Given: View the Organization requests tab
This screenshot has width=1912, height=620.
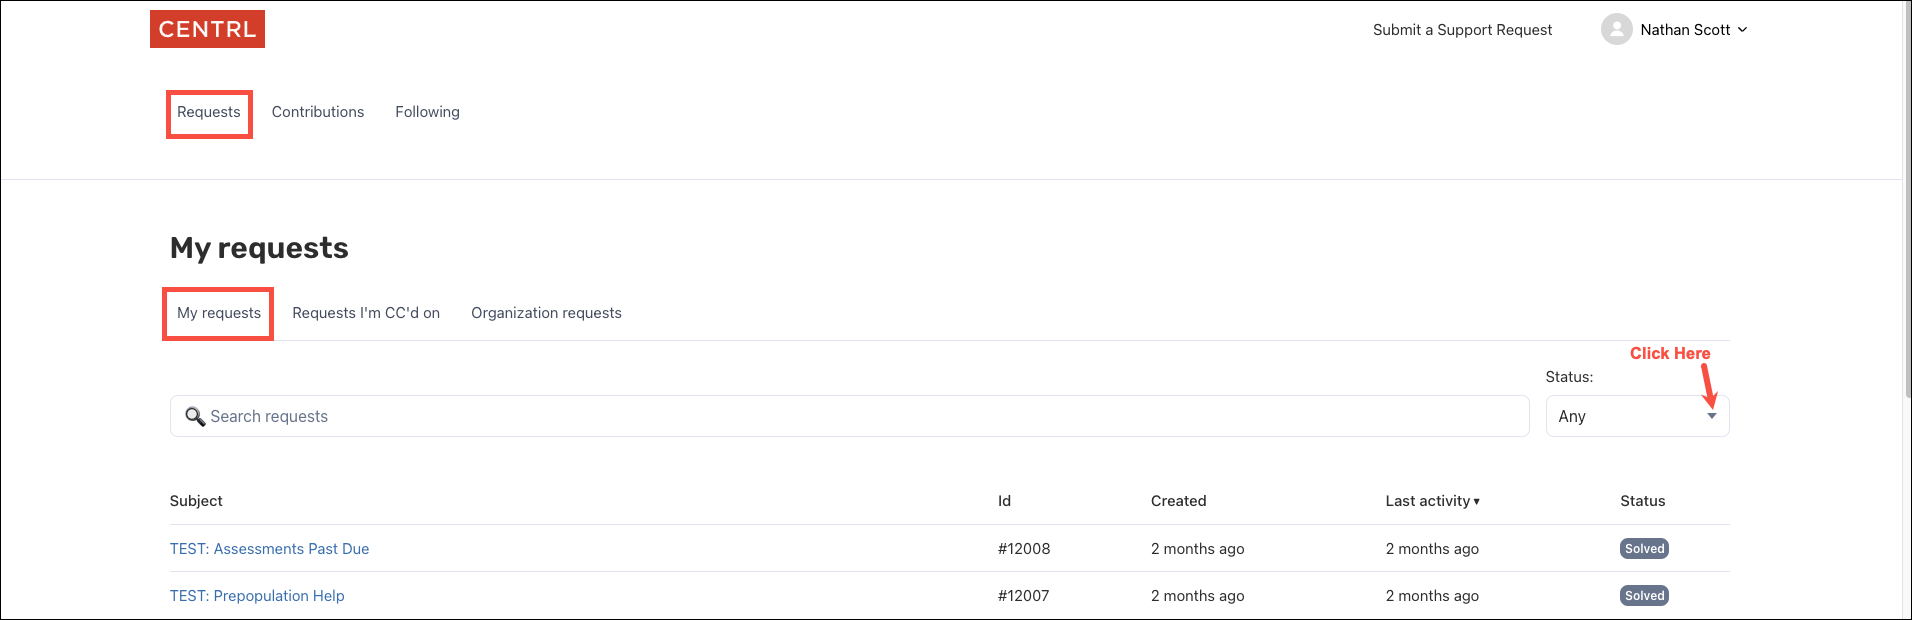Looking at the screenshot, I should [546, 313].
